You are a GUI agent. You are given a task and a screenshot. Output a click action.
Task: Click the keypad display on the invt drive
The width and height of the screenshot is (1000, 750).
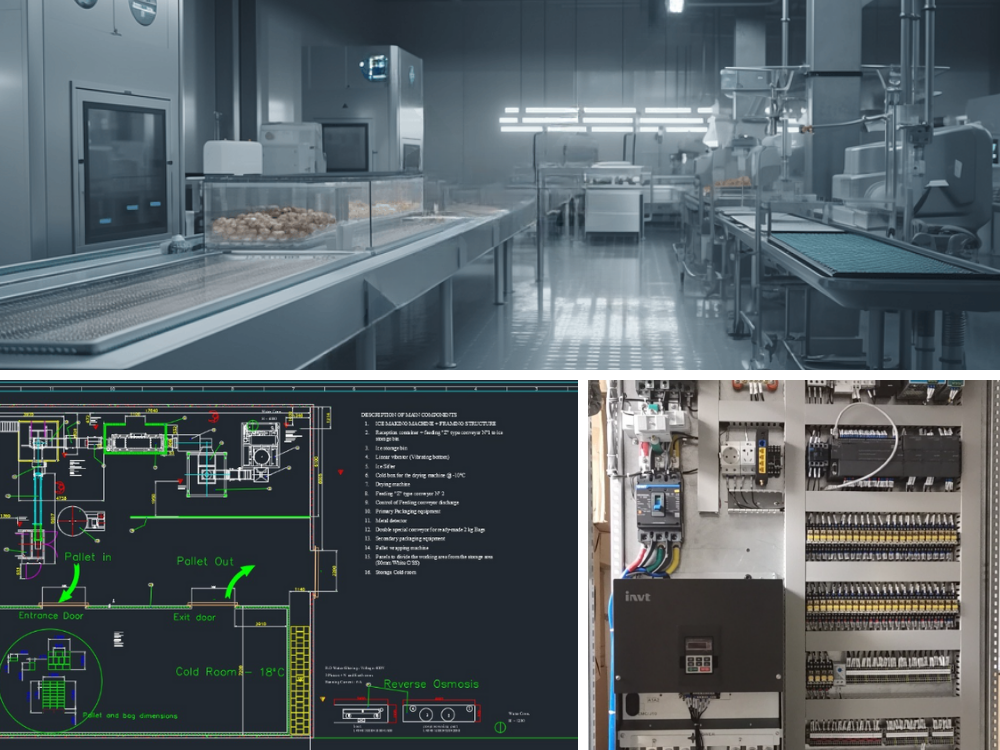click(x=697, y=661)
